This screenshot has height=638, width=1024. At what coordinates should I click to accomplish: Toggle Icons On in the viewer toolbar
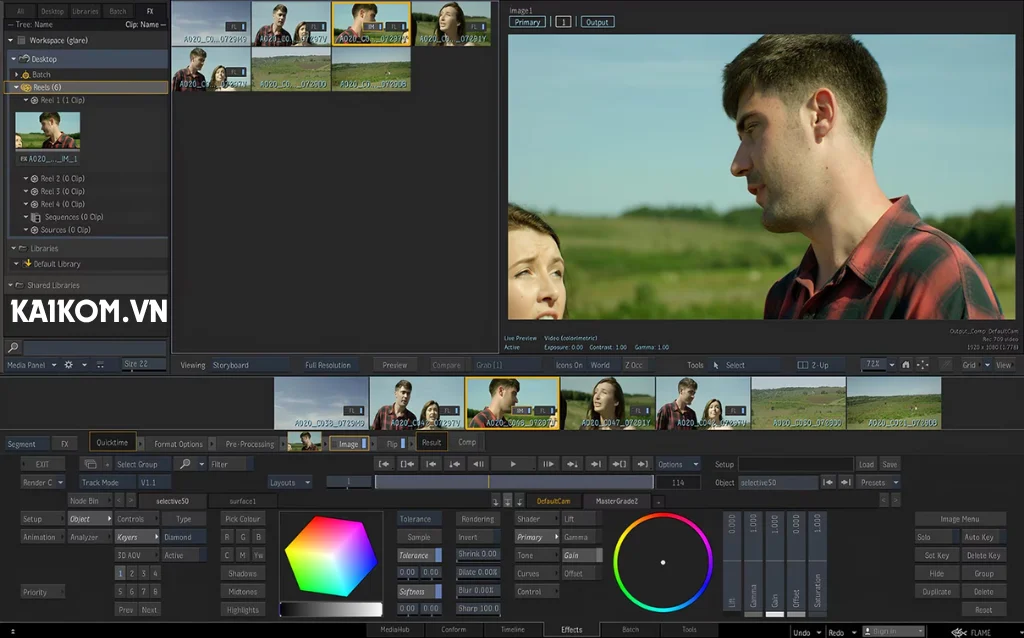(x=568, y=365)
